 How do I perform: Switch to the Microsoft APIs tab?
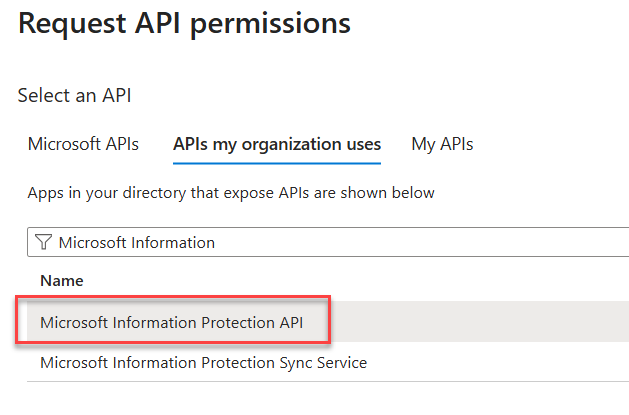(83, 143)
